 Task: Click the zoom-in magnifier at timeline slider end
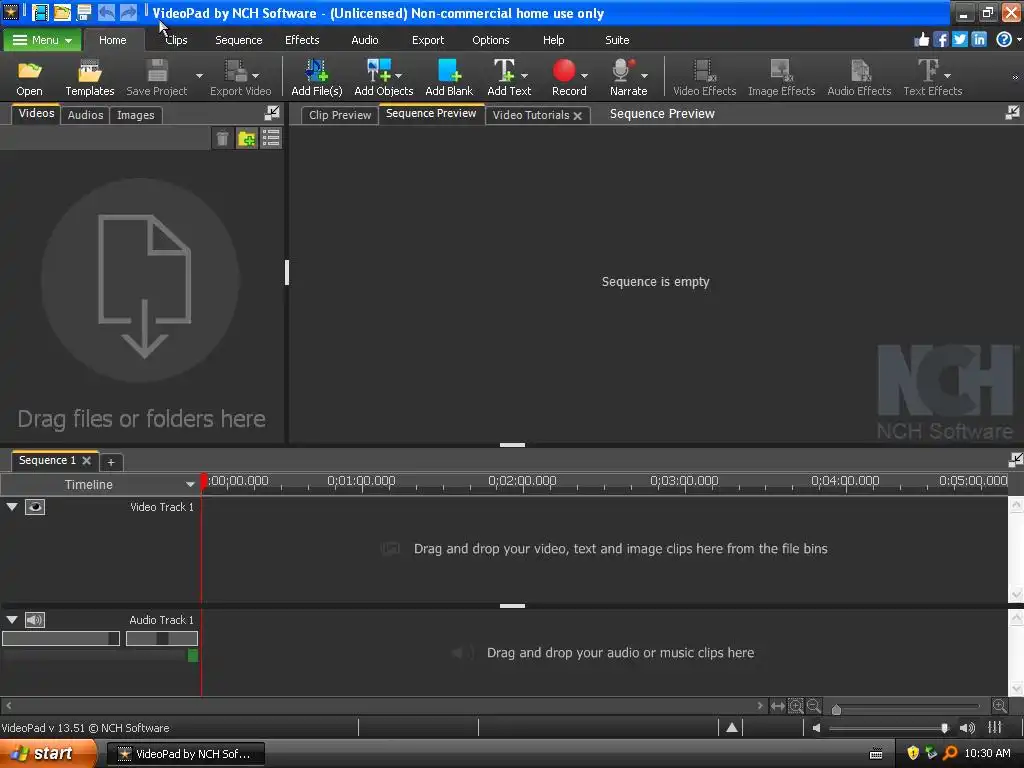pyautogui.click(x=999, y=706)
